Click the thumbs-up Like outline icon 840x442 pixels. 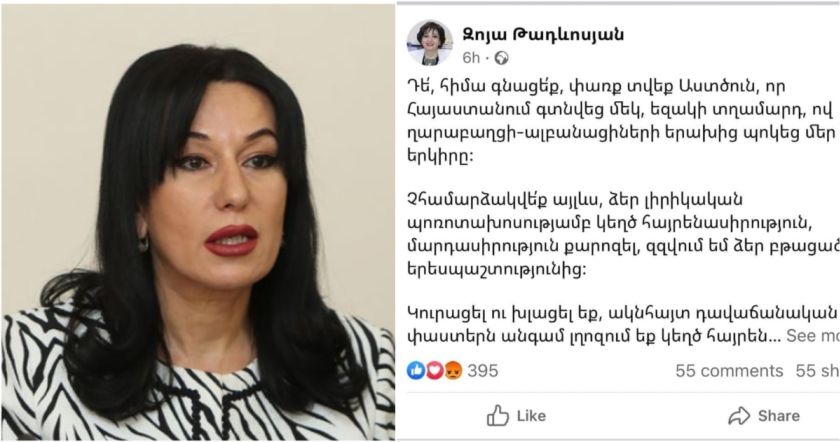498,415
